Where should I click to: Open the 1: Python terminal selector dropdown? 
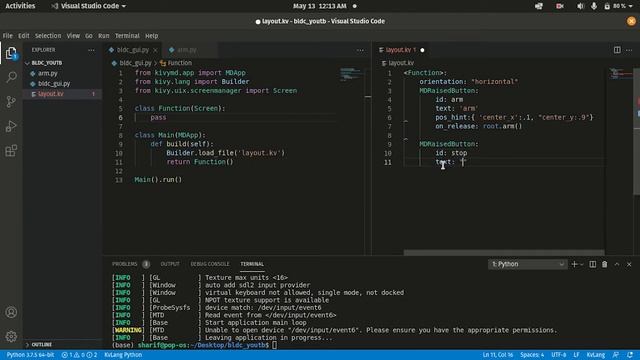[527, 264]
